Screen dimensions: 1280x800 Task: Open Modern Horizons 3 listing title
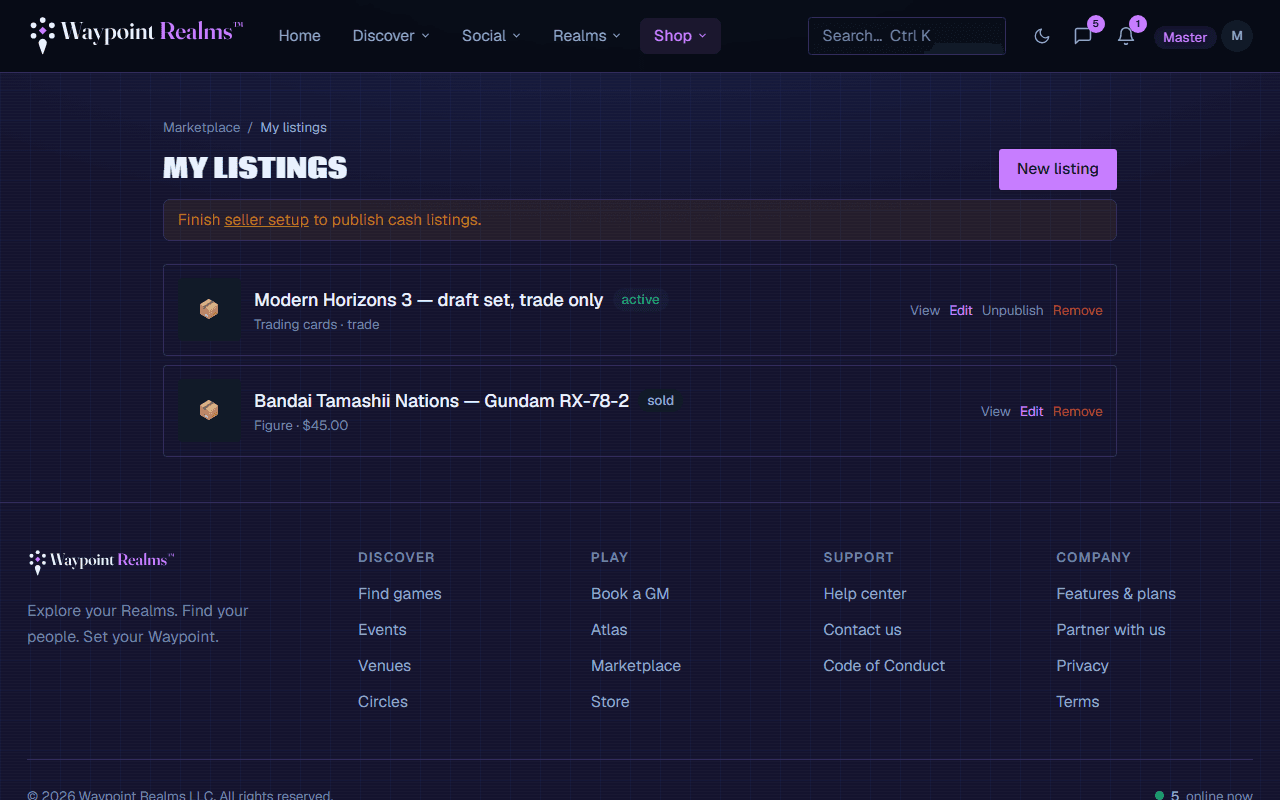(429, 300)
